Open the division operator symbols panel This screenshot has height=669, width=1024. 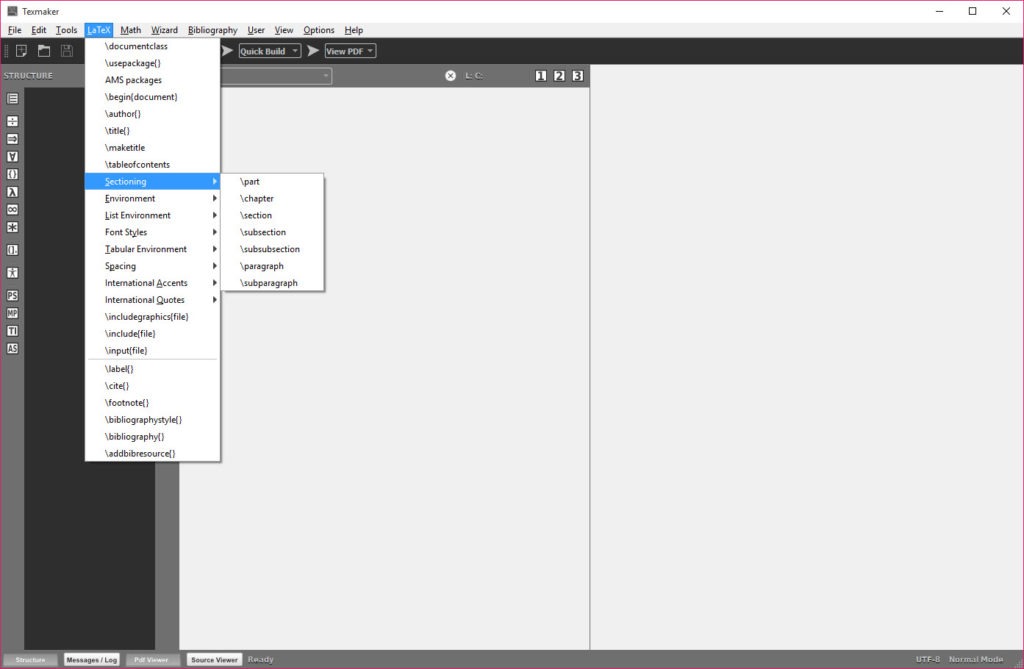[x=12, y=122]
